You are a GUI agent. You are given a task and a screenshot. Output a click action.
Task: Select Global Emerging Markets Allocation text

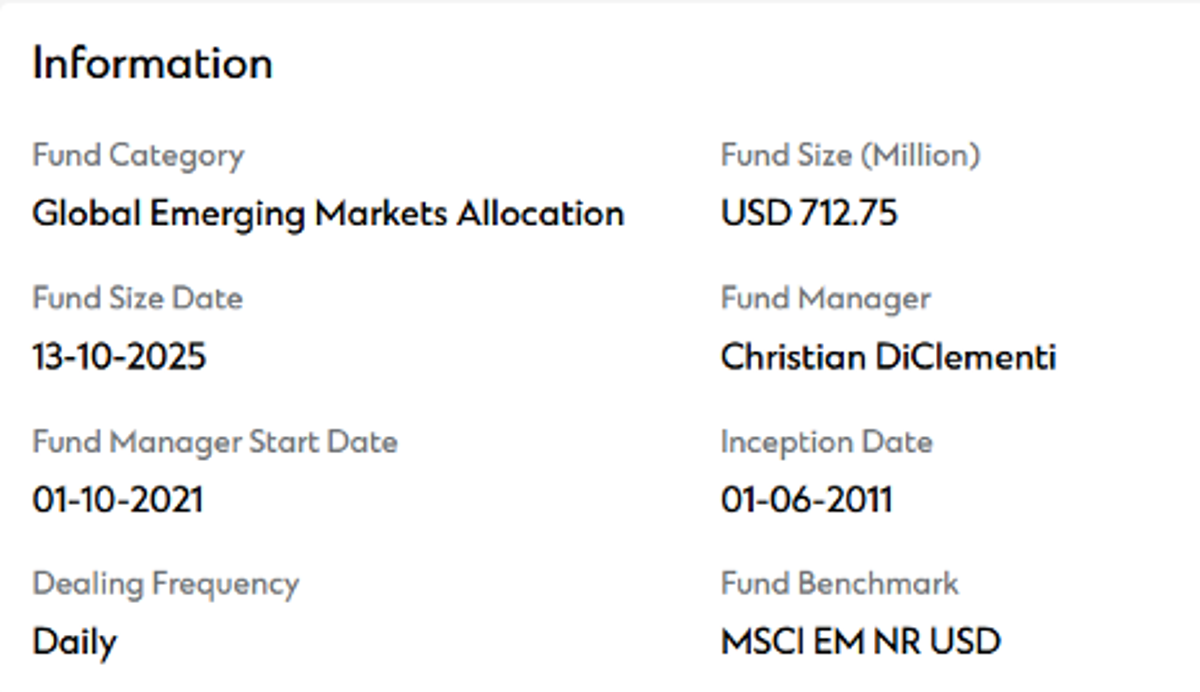328,213
